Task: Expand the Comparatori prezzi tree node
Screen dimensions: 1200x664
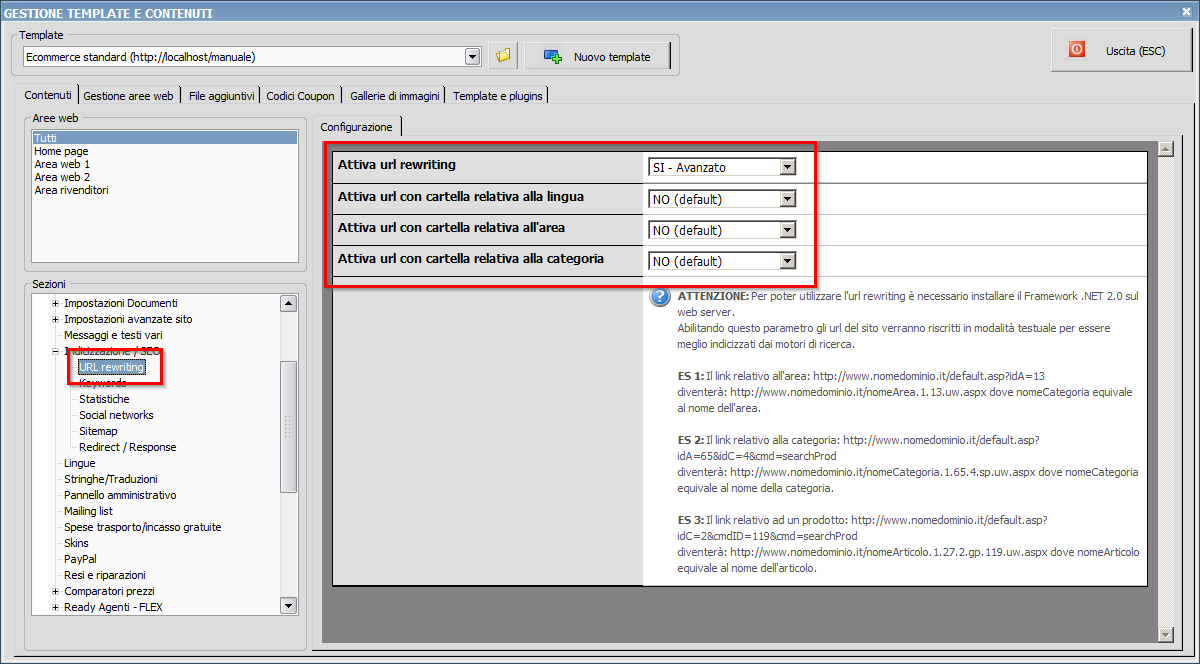Action: coord(56,591)
